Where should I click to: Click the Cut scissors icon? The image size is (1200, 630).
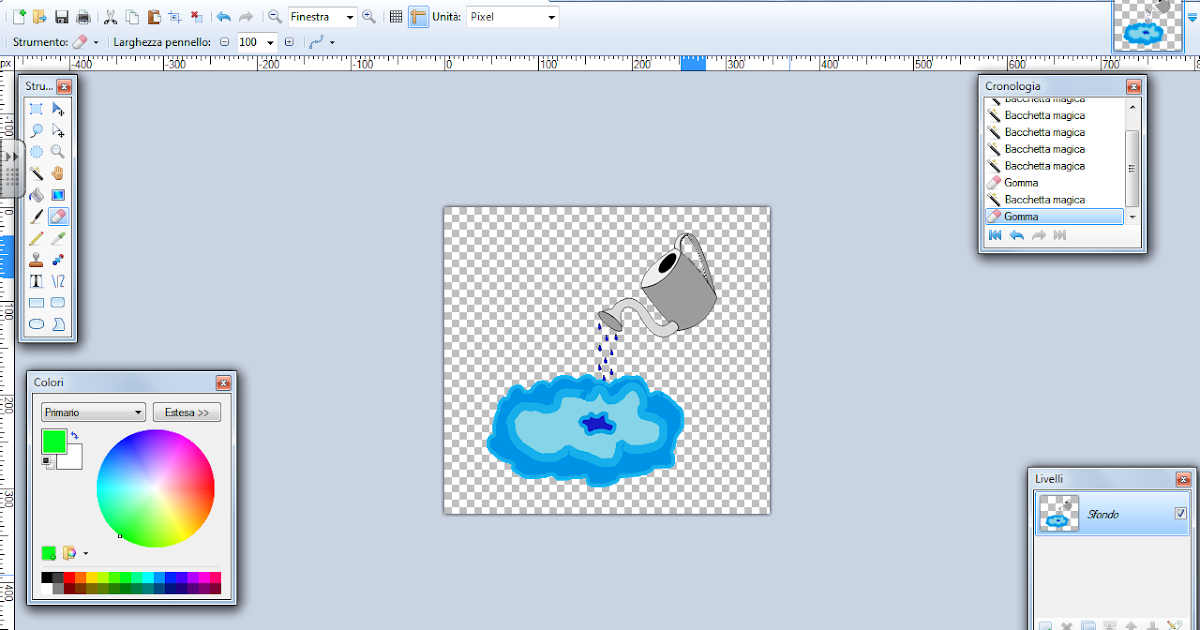tap(110, 17)
